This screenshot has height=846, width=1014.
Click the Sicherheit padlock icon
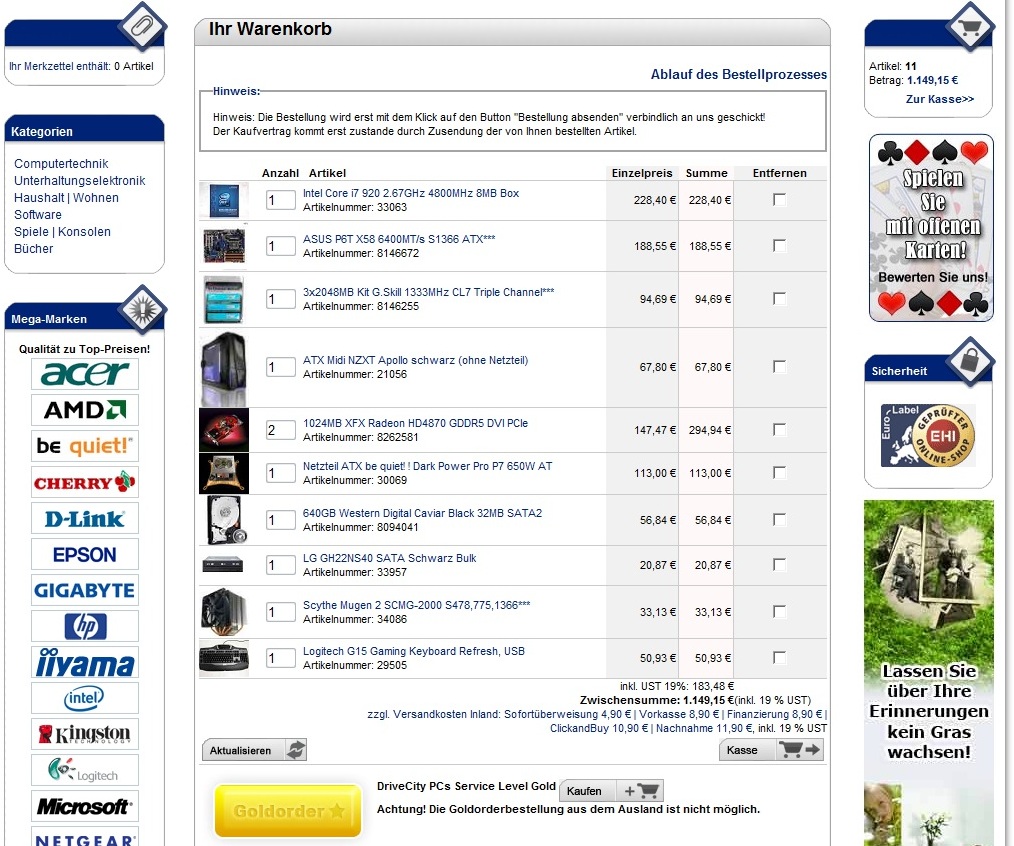coord(969,361)
